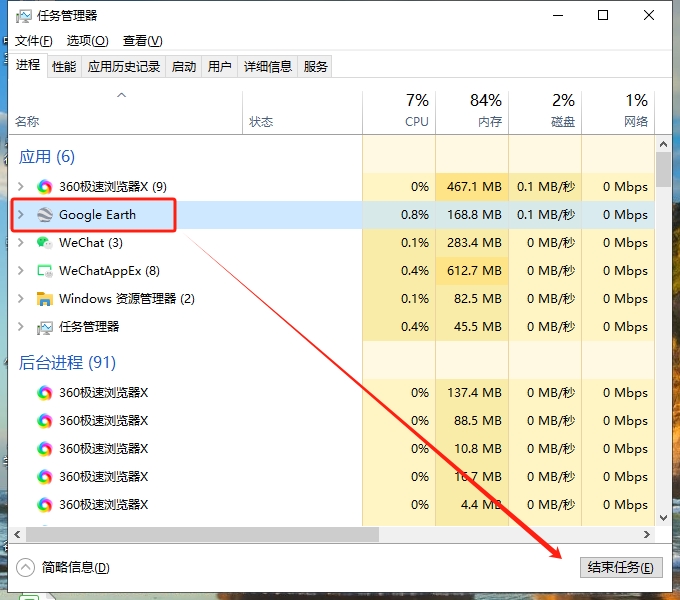
Task: Click the horizontal scrollbar thumb
Action: pyautogui.click(x=203, y=535)
